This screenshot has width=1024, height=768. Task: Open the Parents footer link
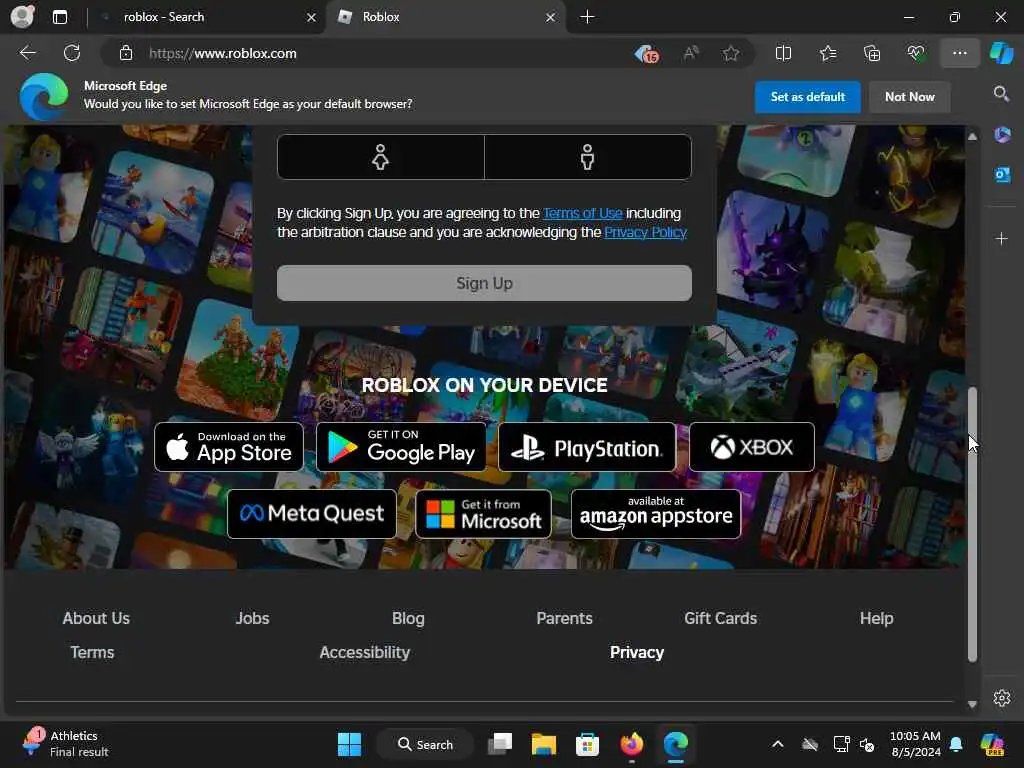[564, 618]
